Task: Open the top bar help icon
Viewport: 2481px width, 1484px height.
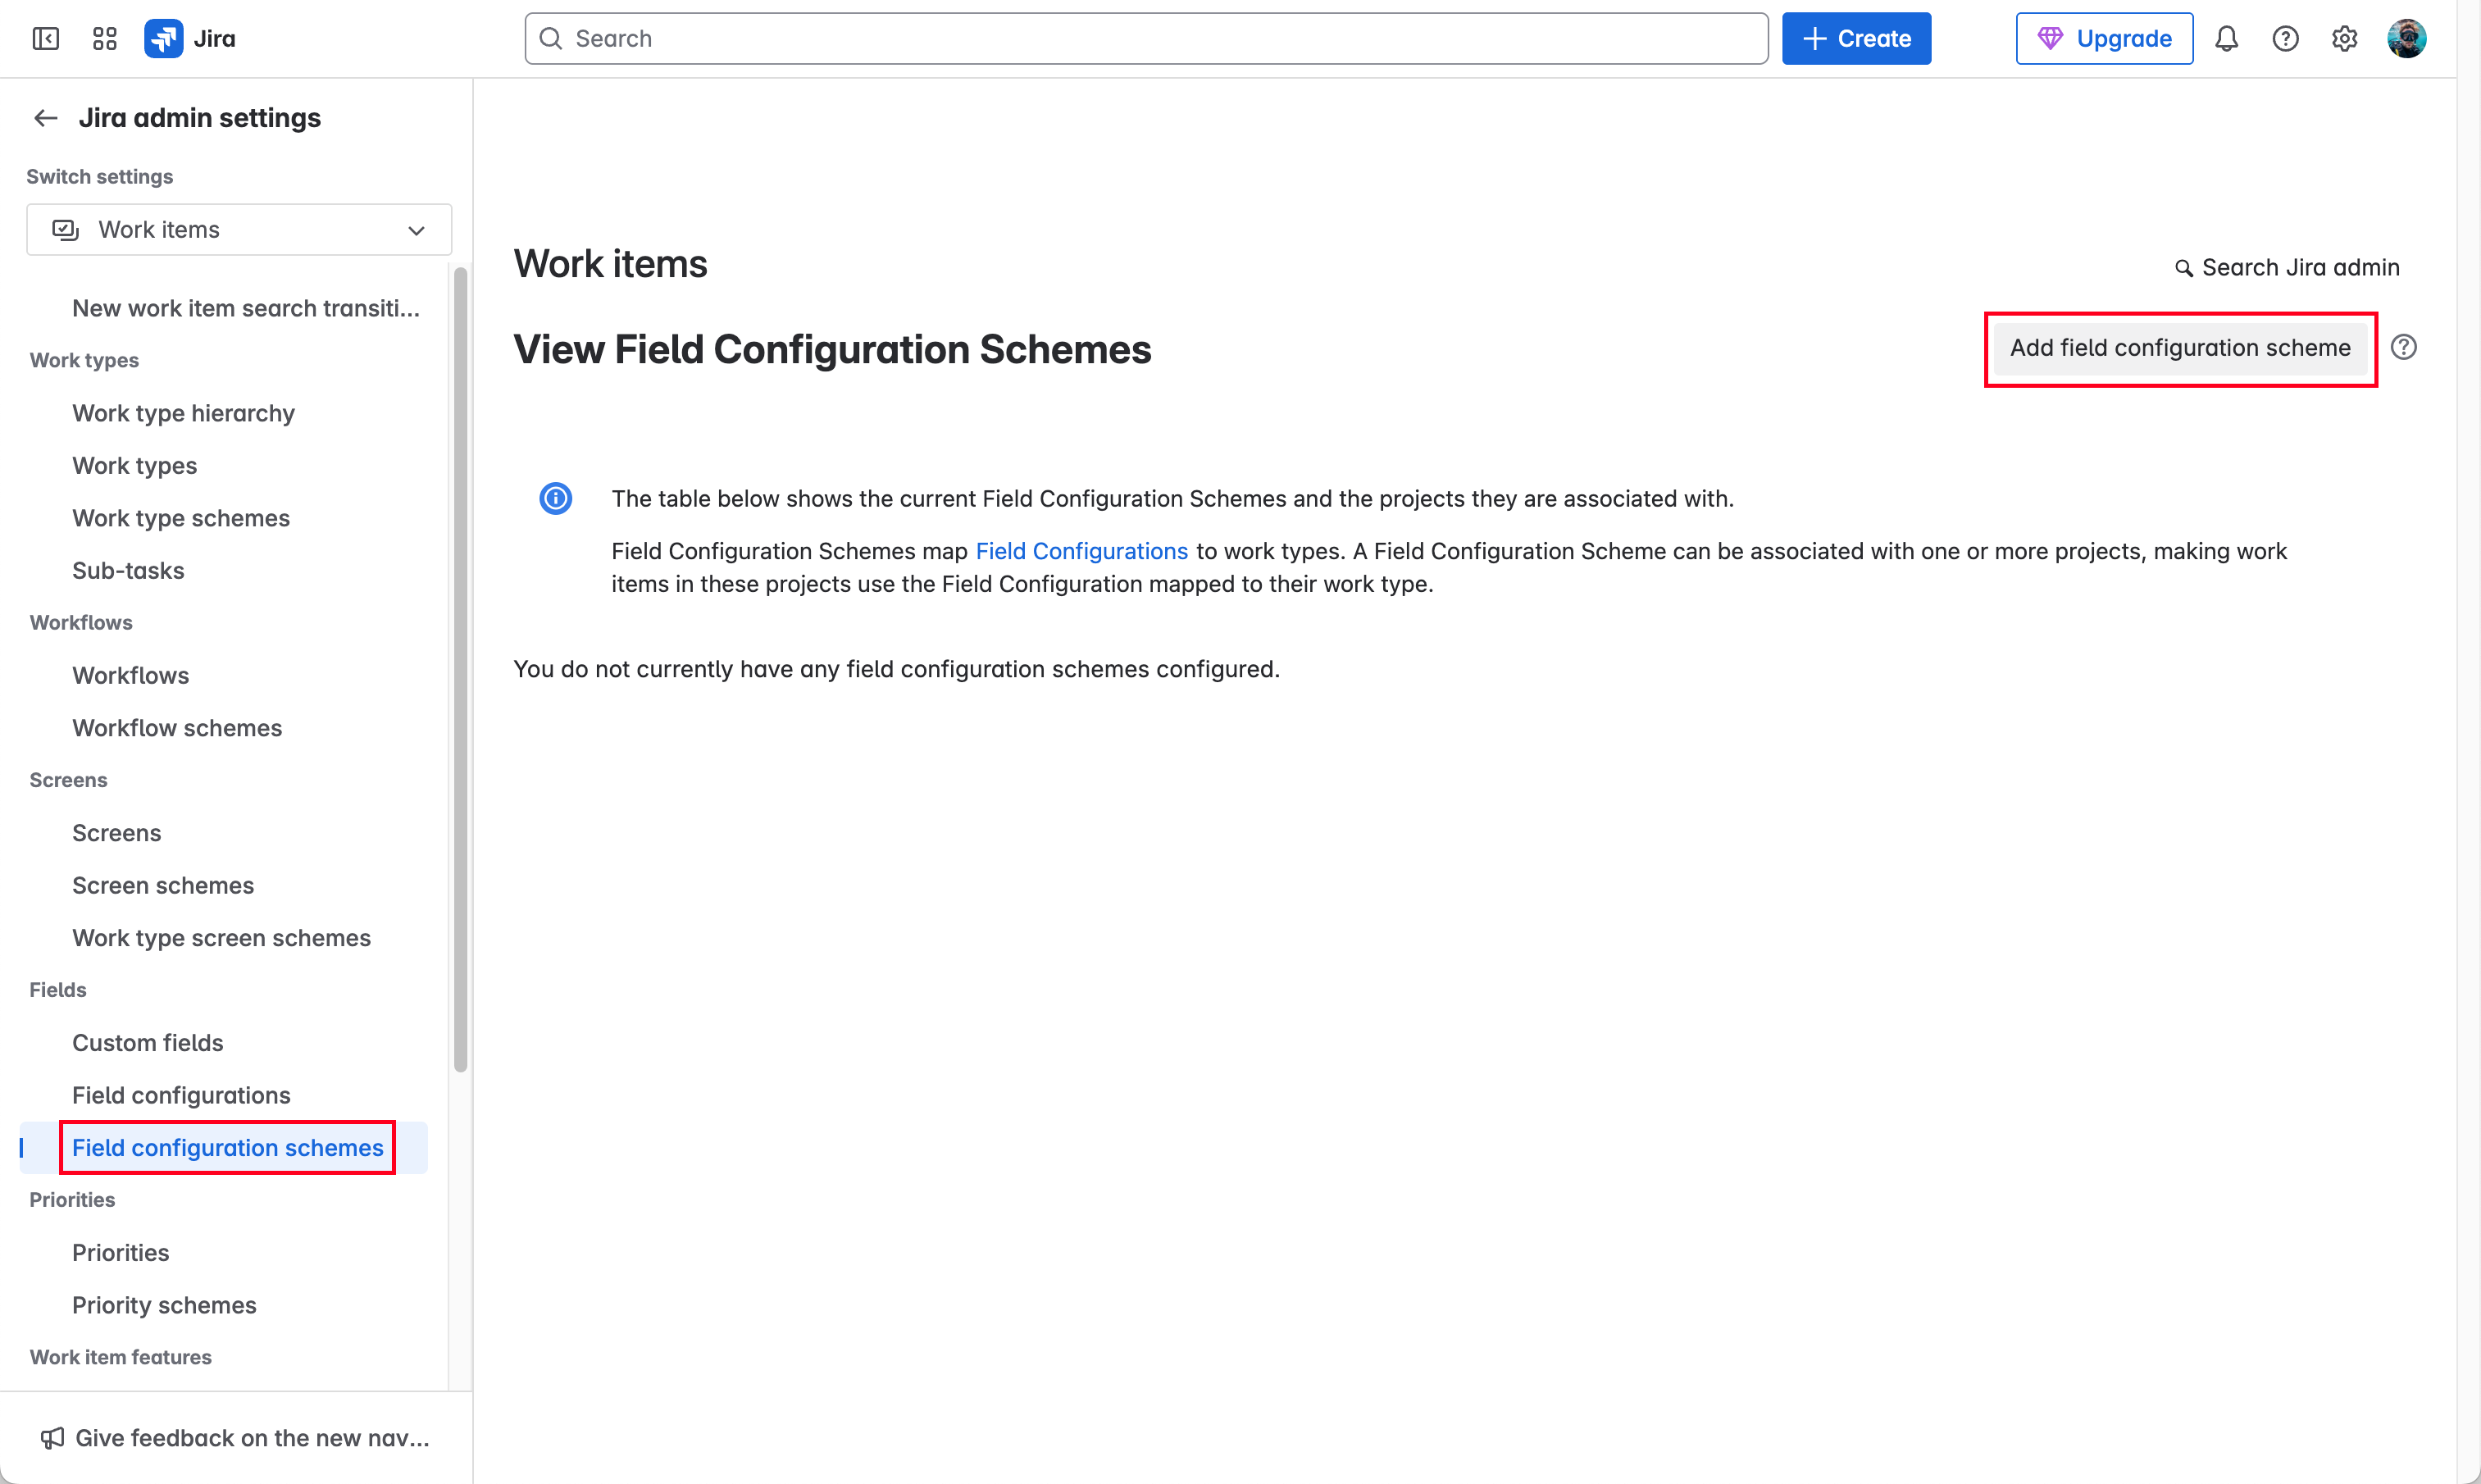Action: 2285,39
